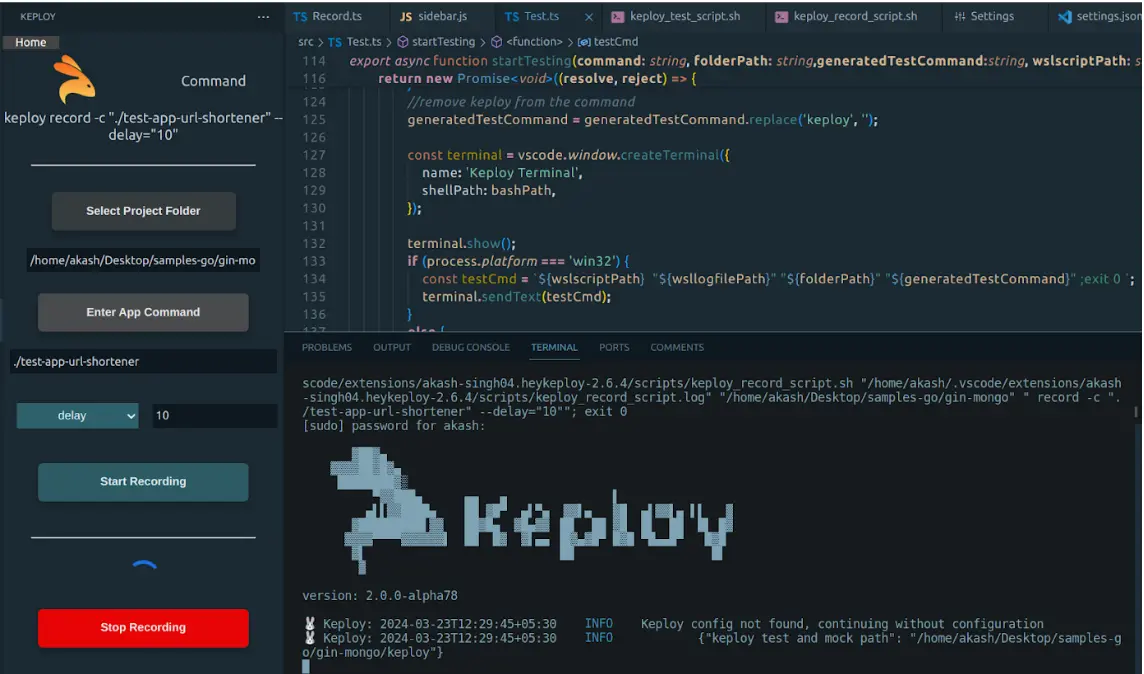Click line number 134 in the editor
This screenshot has width=1144, height=674.
tap(314, 279)
